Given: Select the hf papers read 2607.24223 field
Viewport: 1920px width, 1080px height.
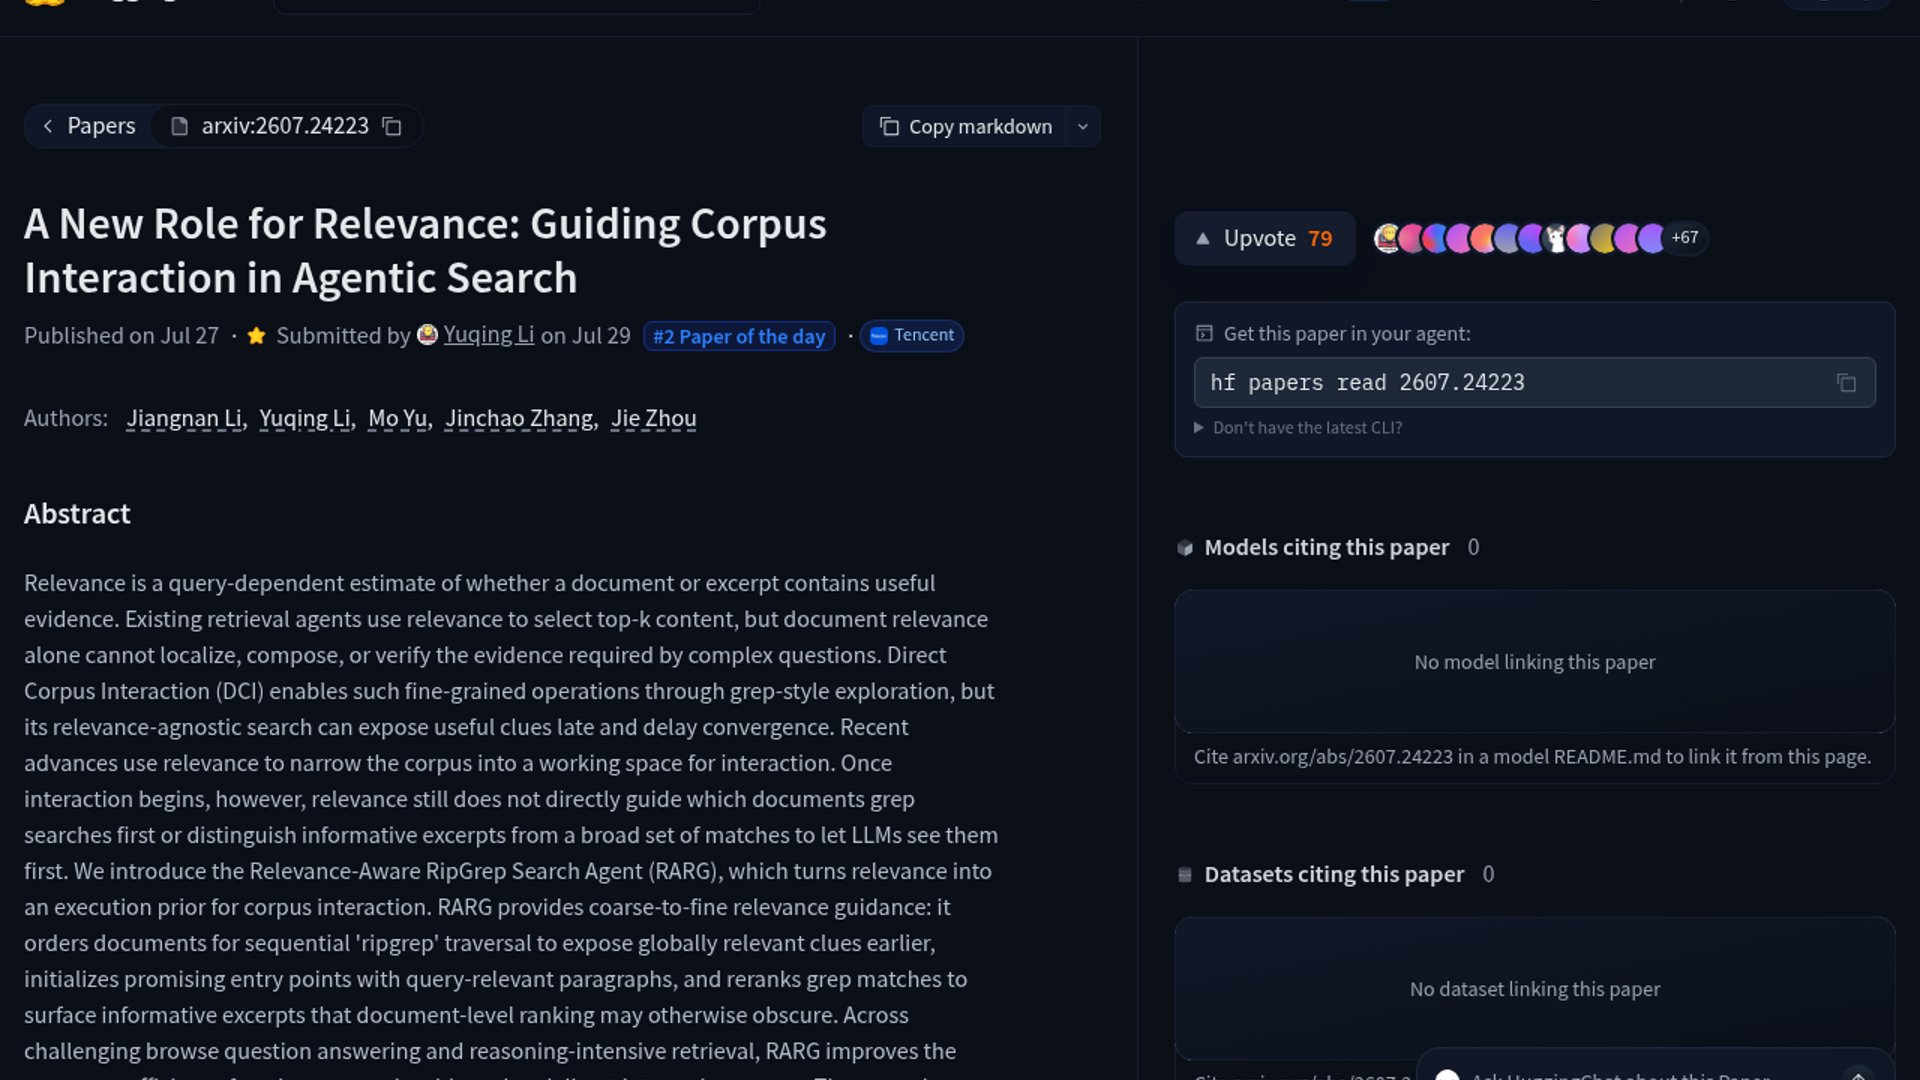Looking at the screenshot, I should click(1534, 383).
